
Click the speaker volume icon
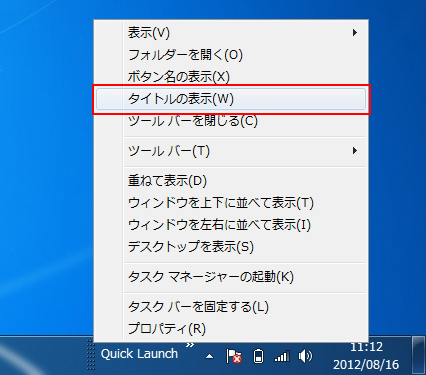[x=305, y=356]
